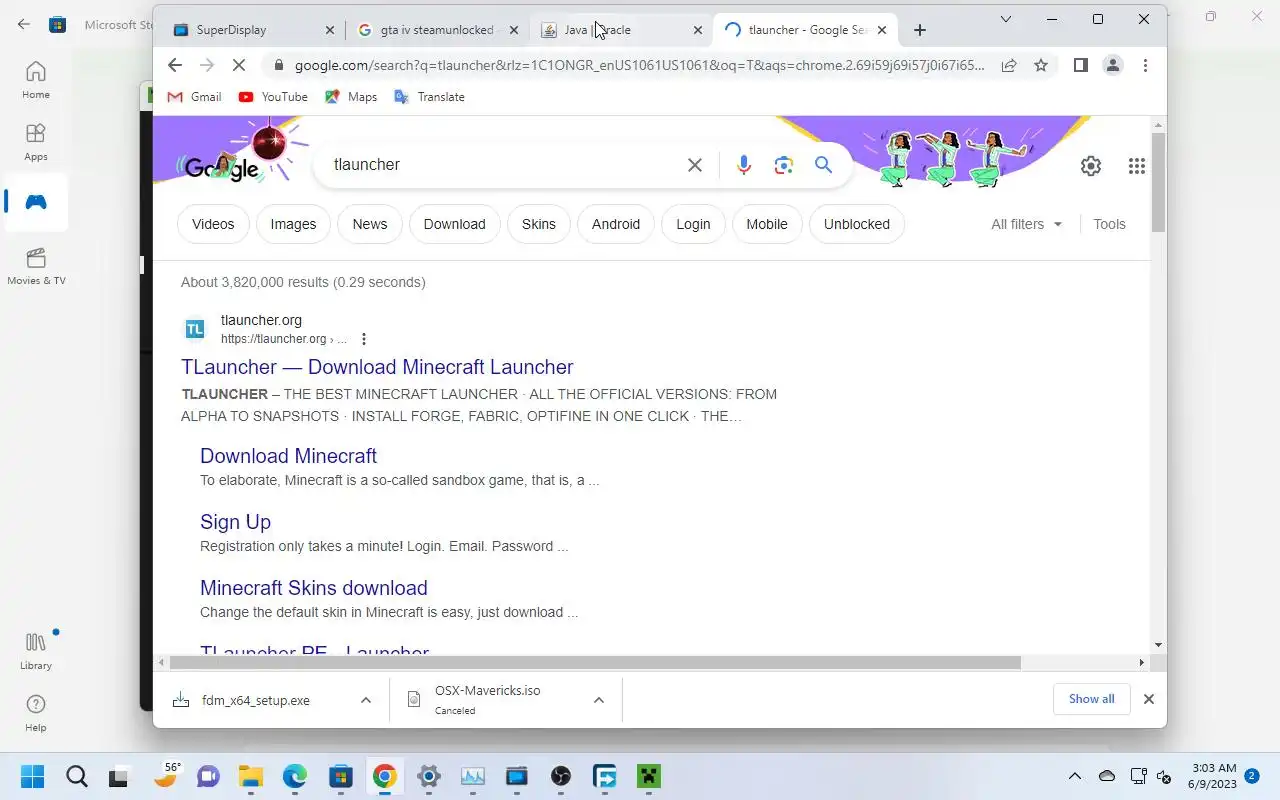Open Gmail bookmark
Viewport: 1280px width, 800px height.
(x=194, y=97)
